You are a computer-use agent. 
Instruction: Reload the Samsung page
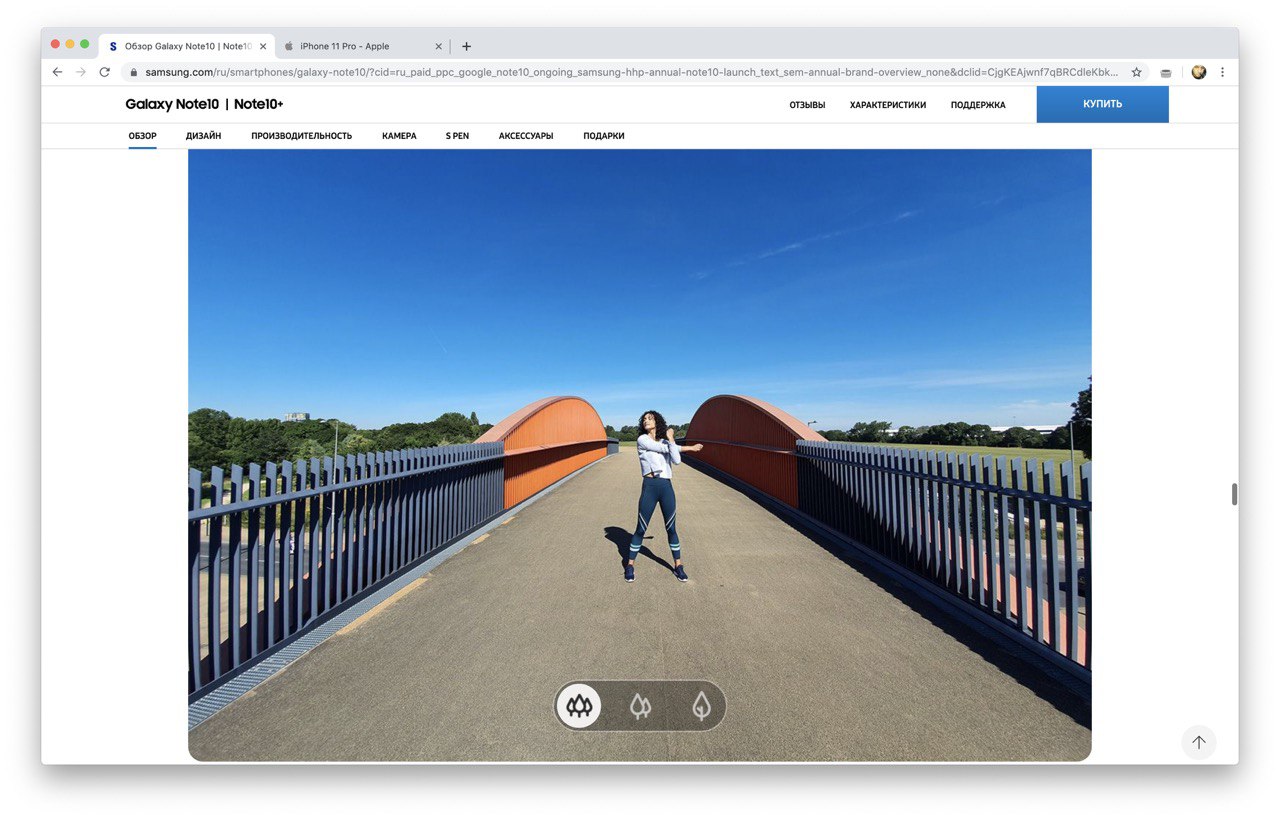click(104, 72)
